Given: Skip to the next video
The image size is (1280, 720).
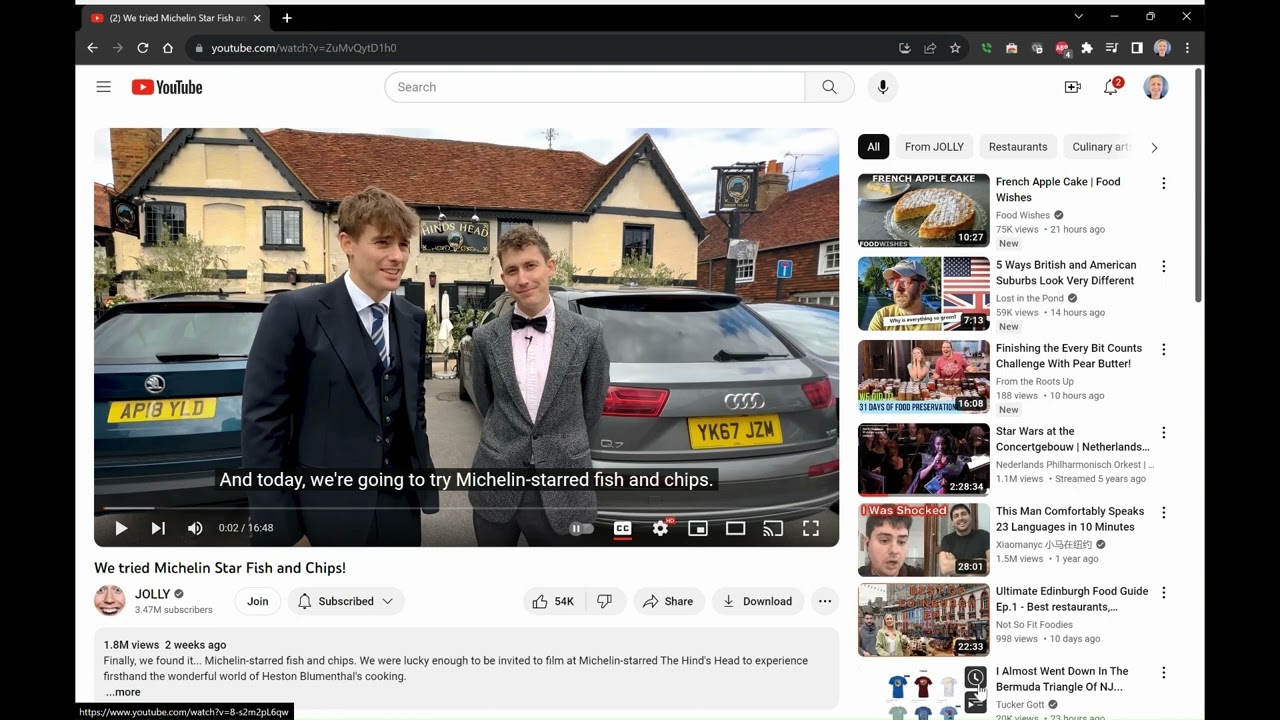Looking at the screenshot, I should [x=158, y=528].
